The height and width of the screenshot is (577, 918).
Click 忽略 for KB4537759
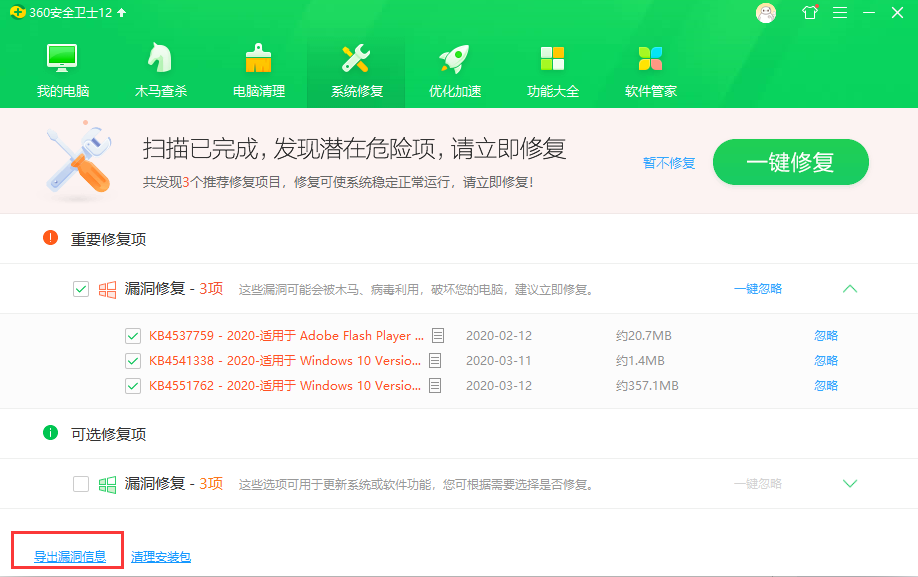825,335
